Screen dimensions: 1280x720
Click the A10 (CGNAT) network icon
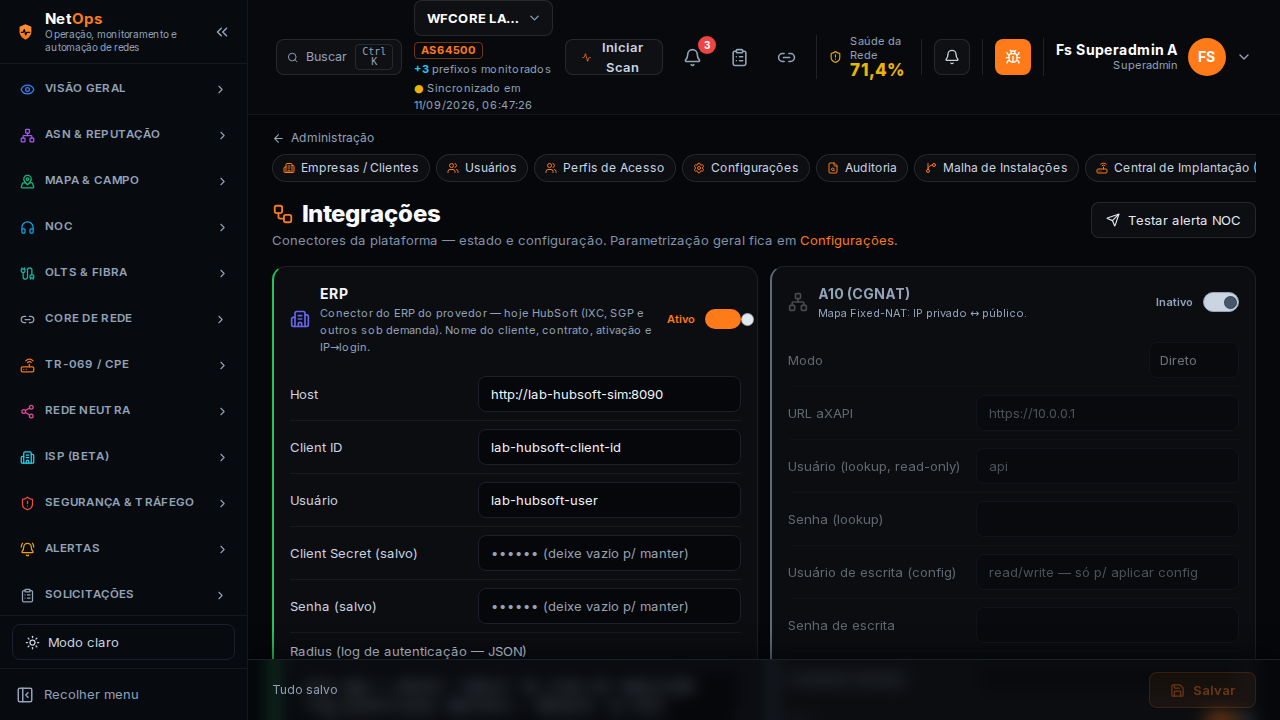coord(798,302)
